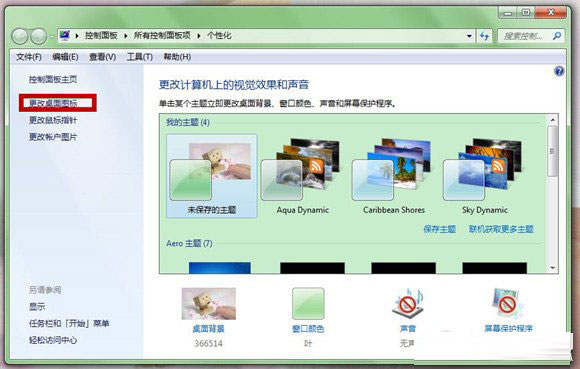Viewport: 580px width, 369px height.
Task: Open the blue Help question mark icon
Action: [x=559, y=71]
